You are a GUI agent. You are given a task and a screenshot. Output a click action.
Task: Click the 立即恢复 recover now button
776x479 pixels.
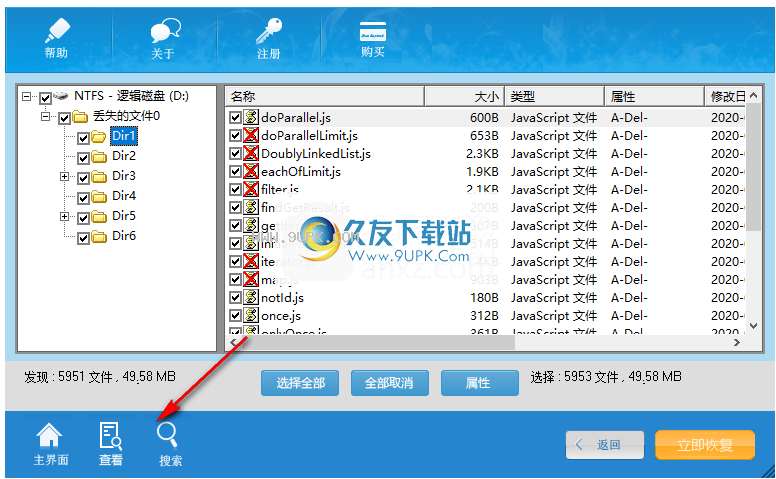point(705,445)
